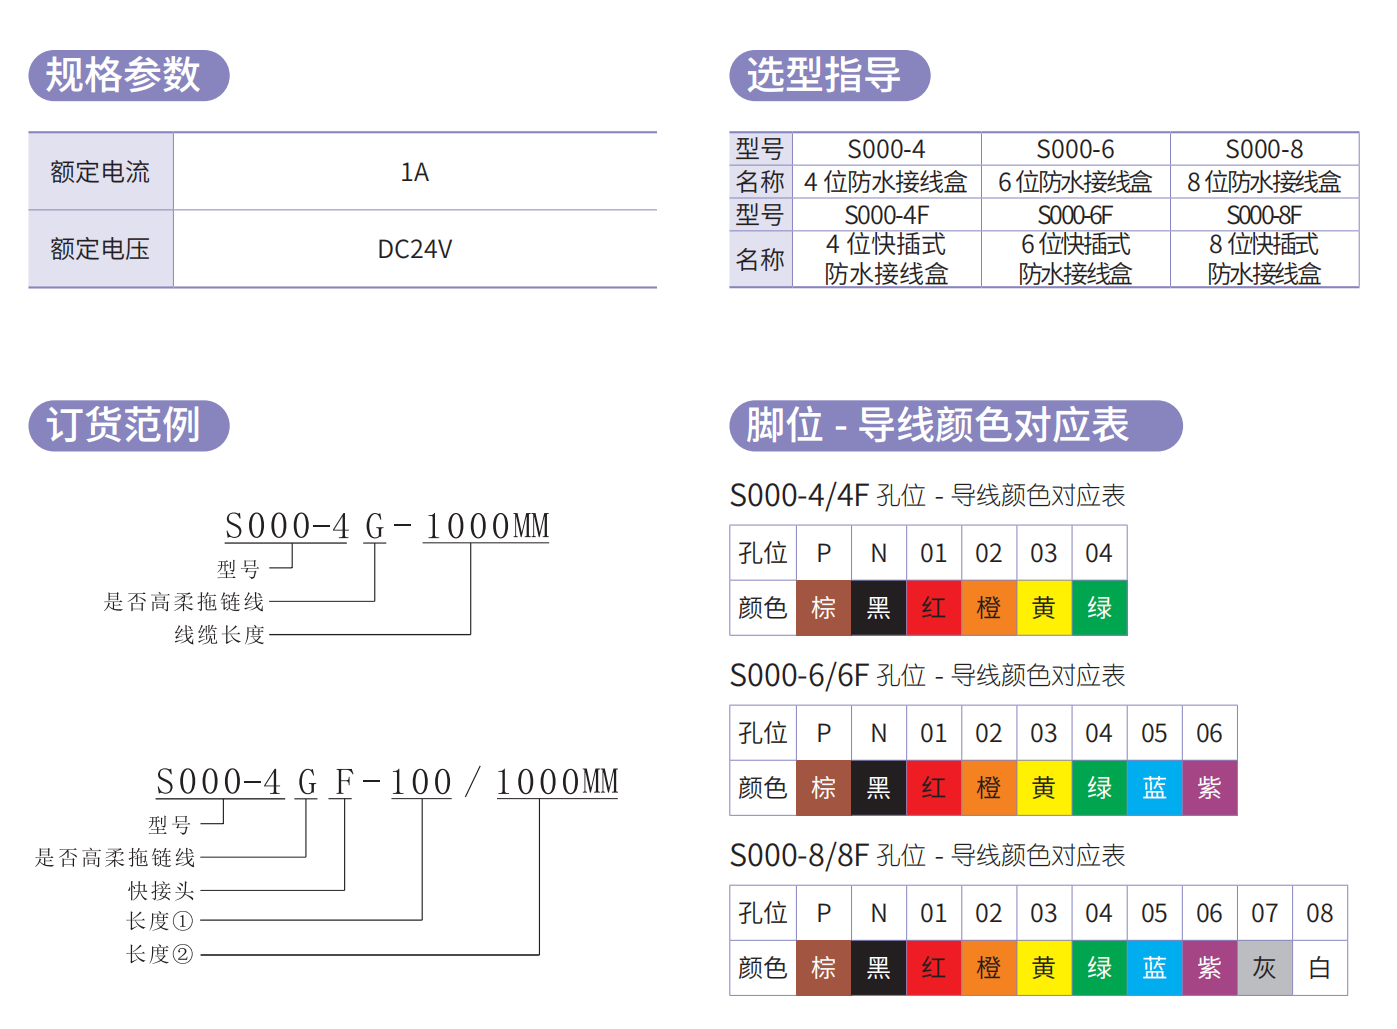Click the white 白 swatch in S000-8/8F table
Screen dimensions: 1397x1029
[1320, 967]
